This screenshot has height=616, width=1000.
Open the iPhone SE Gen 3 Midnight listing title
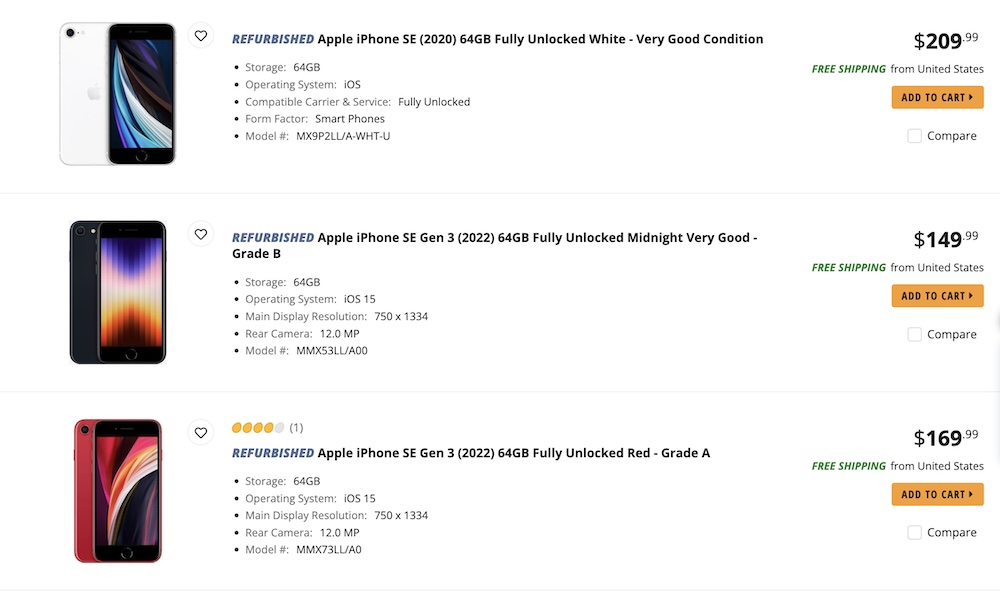pyautogui.click(x=537, y=238)
